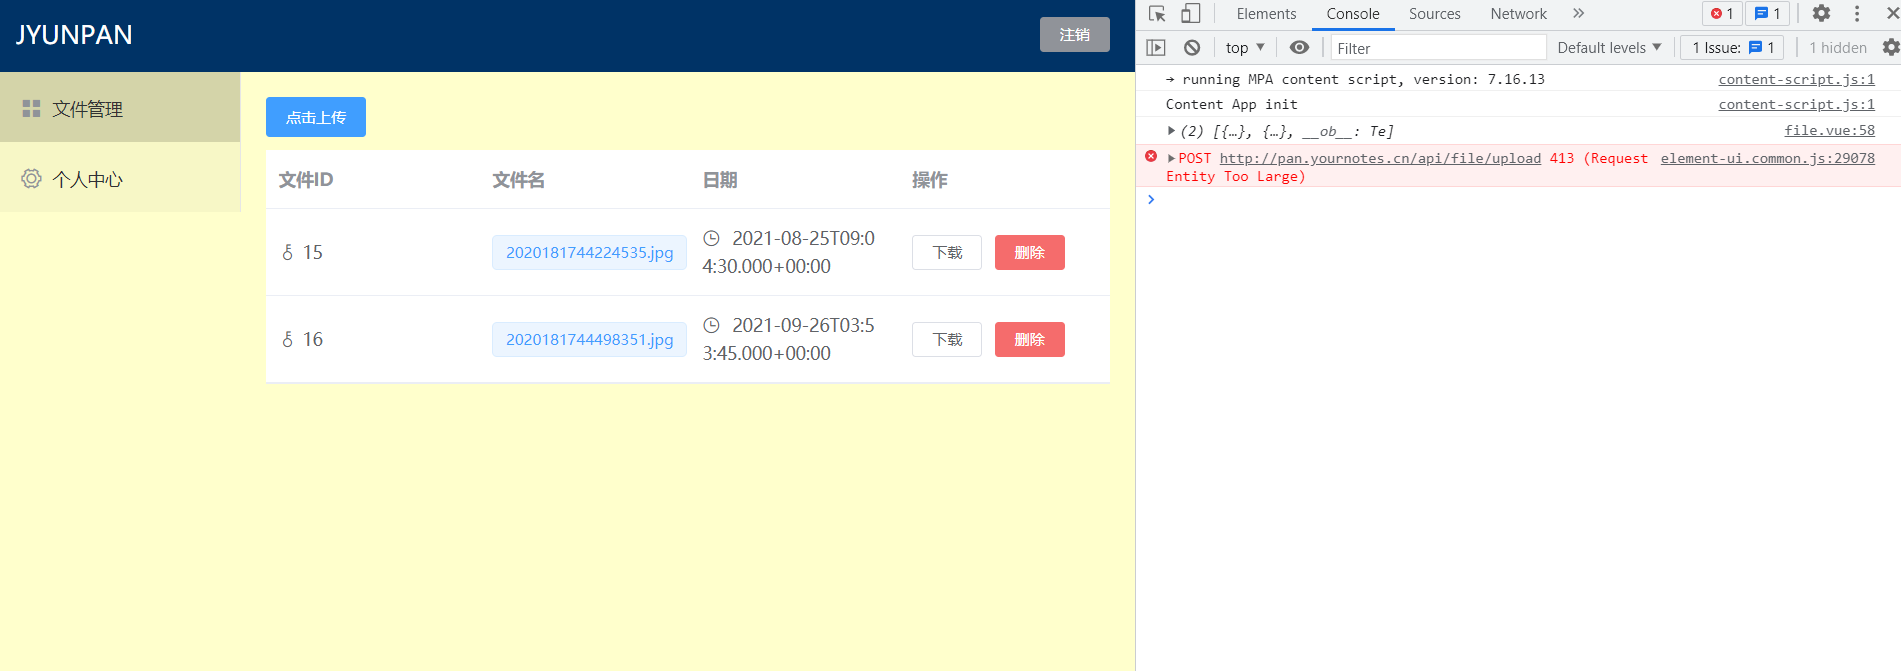
Task: Delete file with ID 15
Action: 1029,253
